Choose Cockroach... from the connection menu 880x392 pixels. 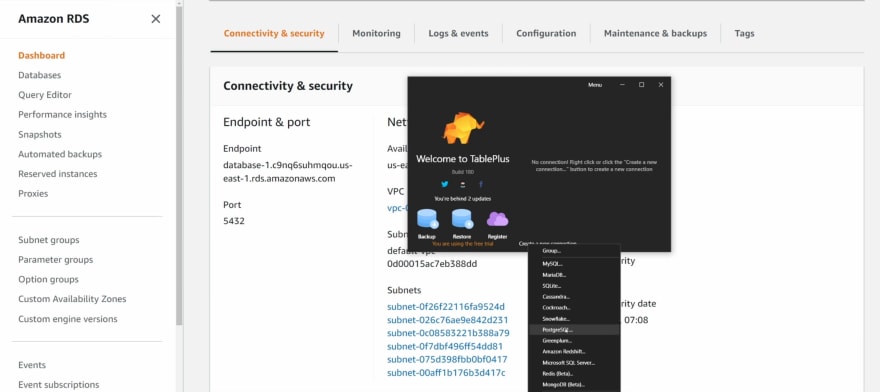tap(574, 308)
